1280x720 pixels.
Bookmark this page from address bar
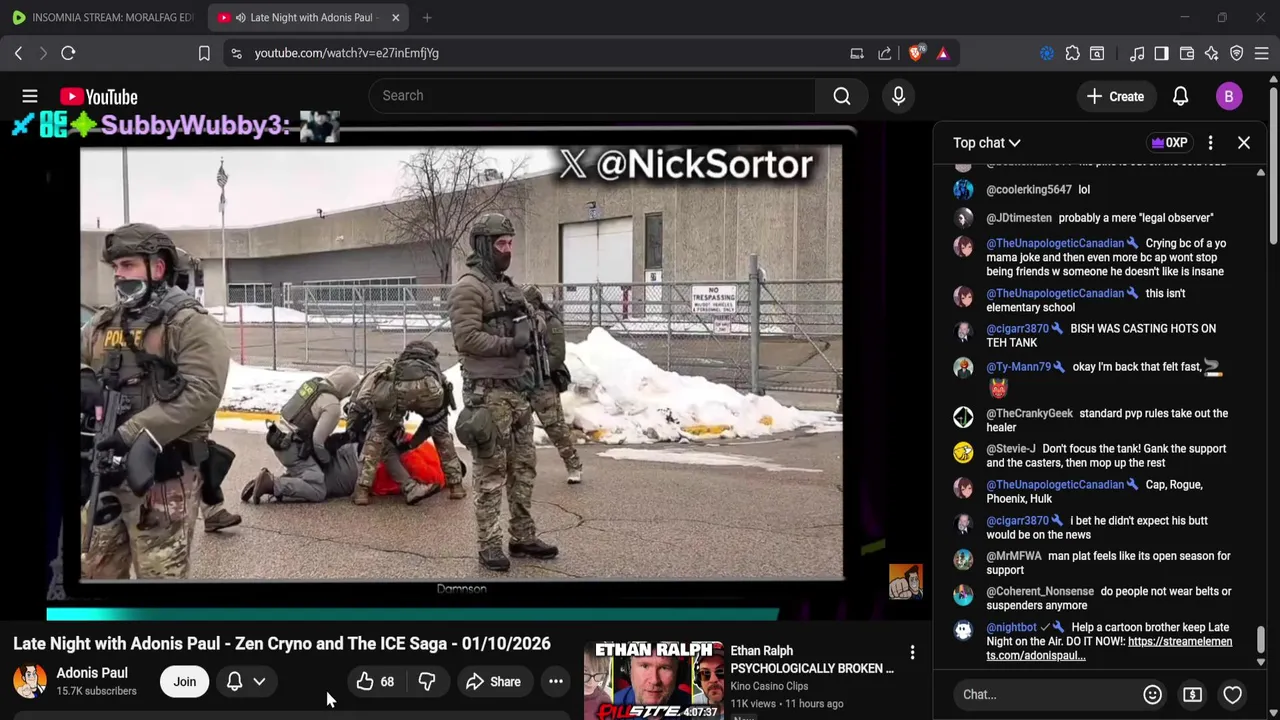click(204, 53)
